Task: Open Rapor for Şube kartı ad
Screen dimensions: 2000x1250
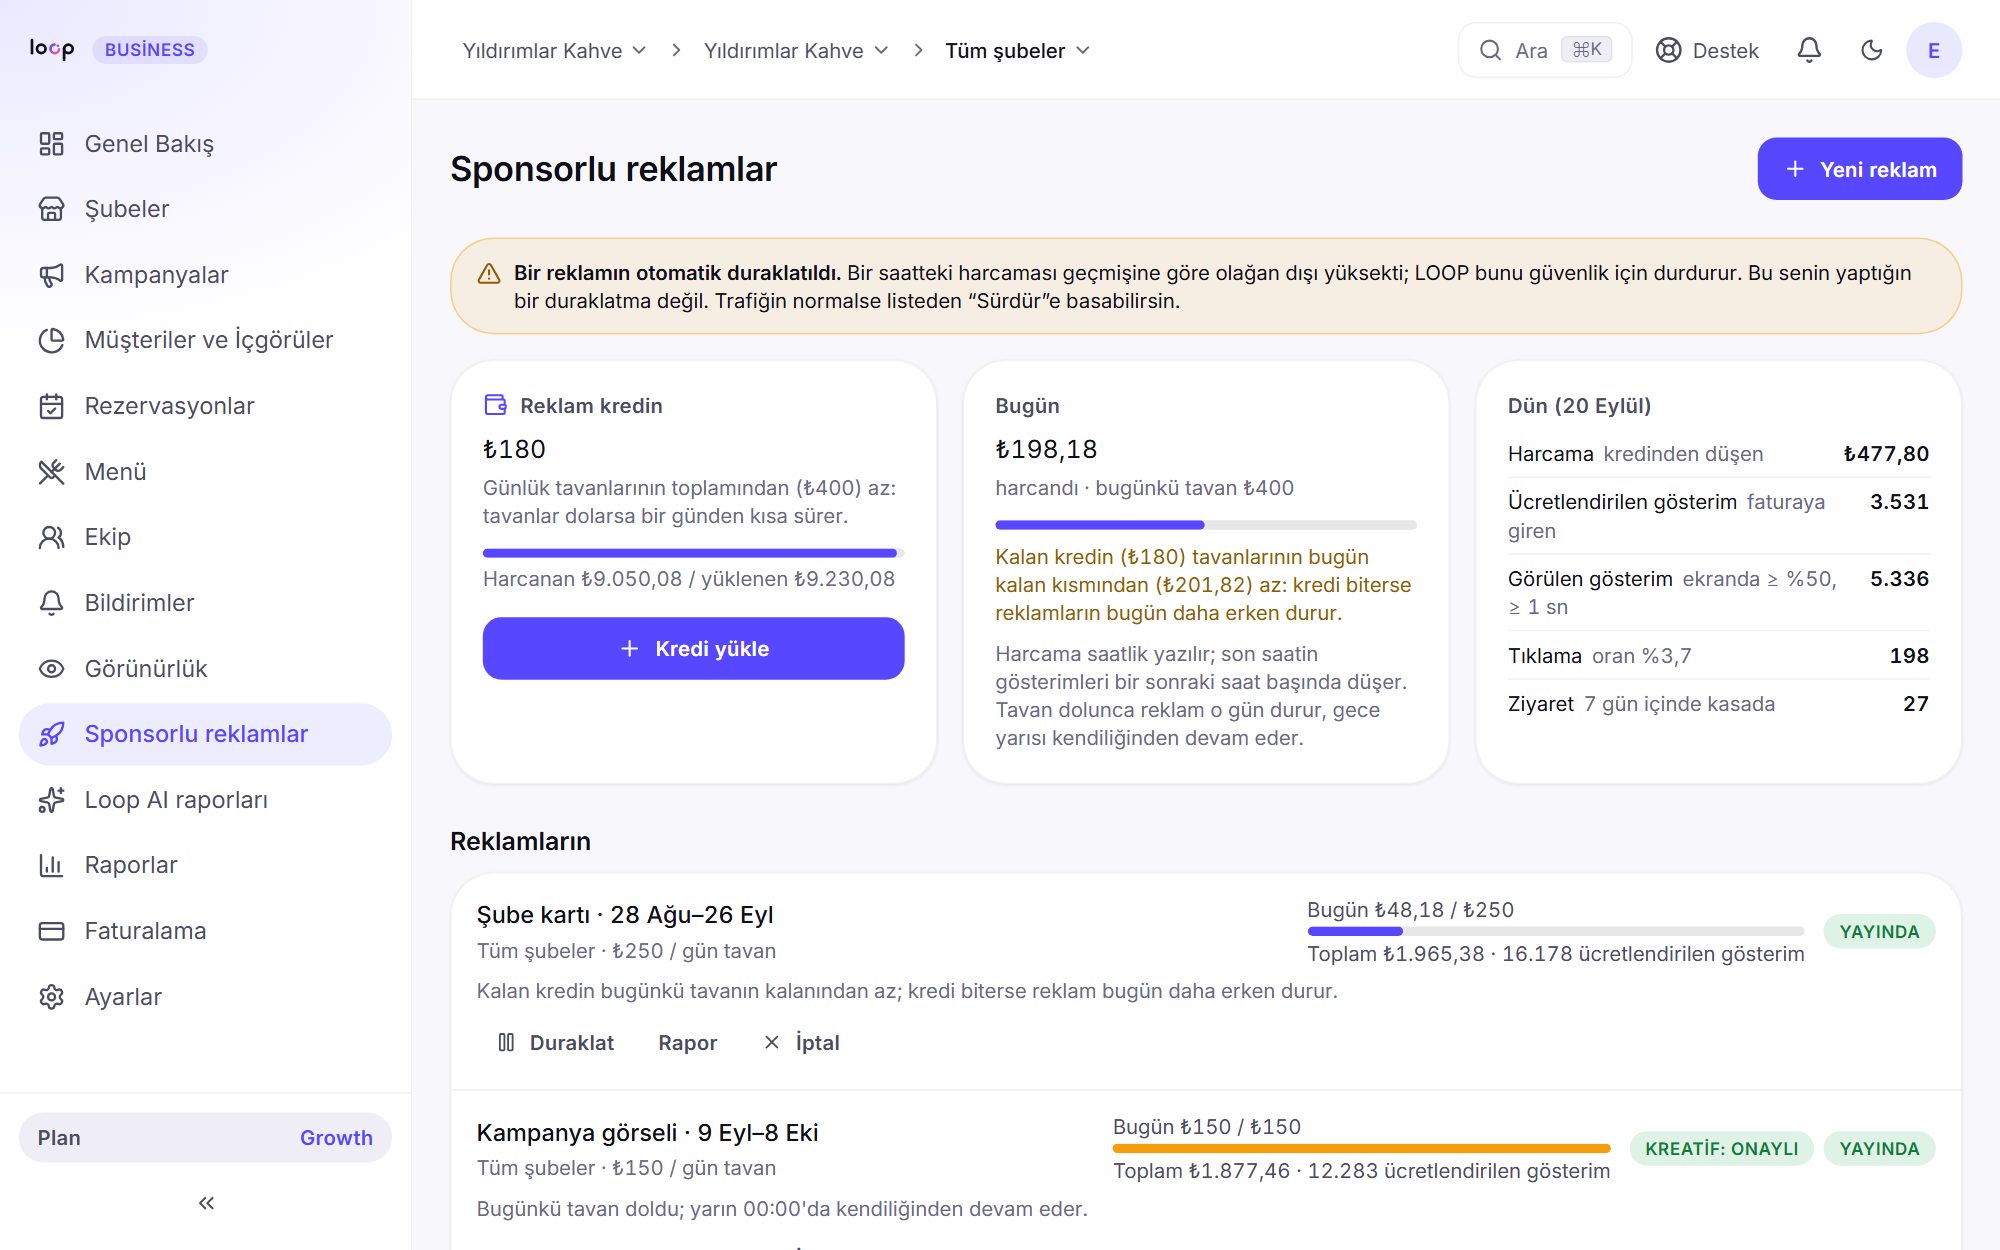Action: click(x=687, y=1042)
